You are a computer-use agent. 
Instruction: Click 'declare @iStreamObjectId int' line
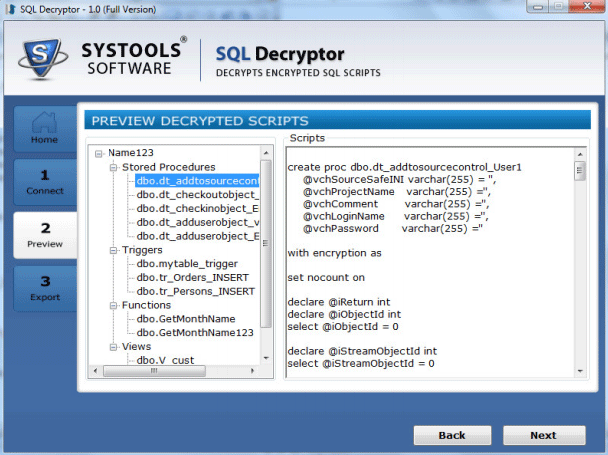pyautogui.click(x=362, y=351)
